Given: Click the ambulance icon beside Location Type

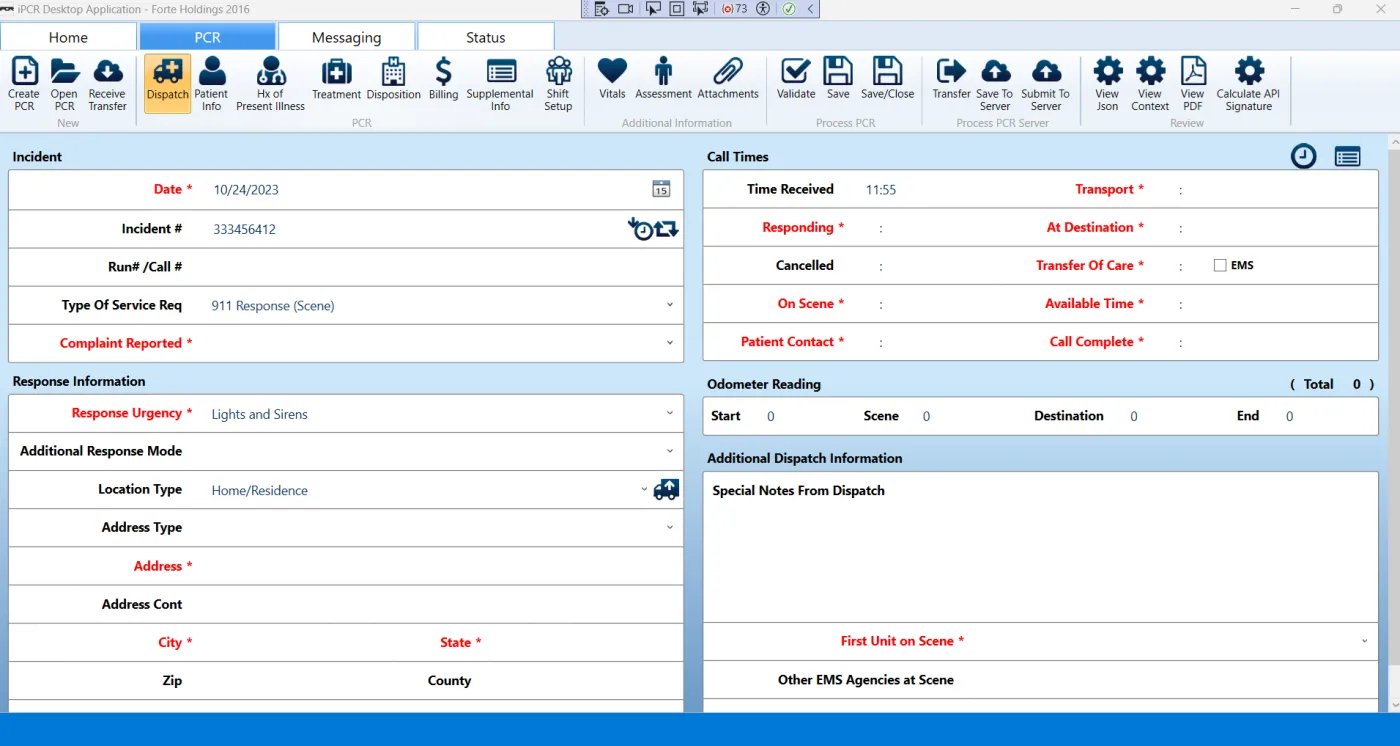Looking at the screenshot, I should (666, 490).
